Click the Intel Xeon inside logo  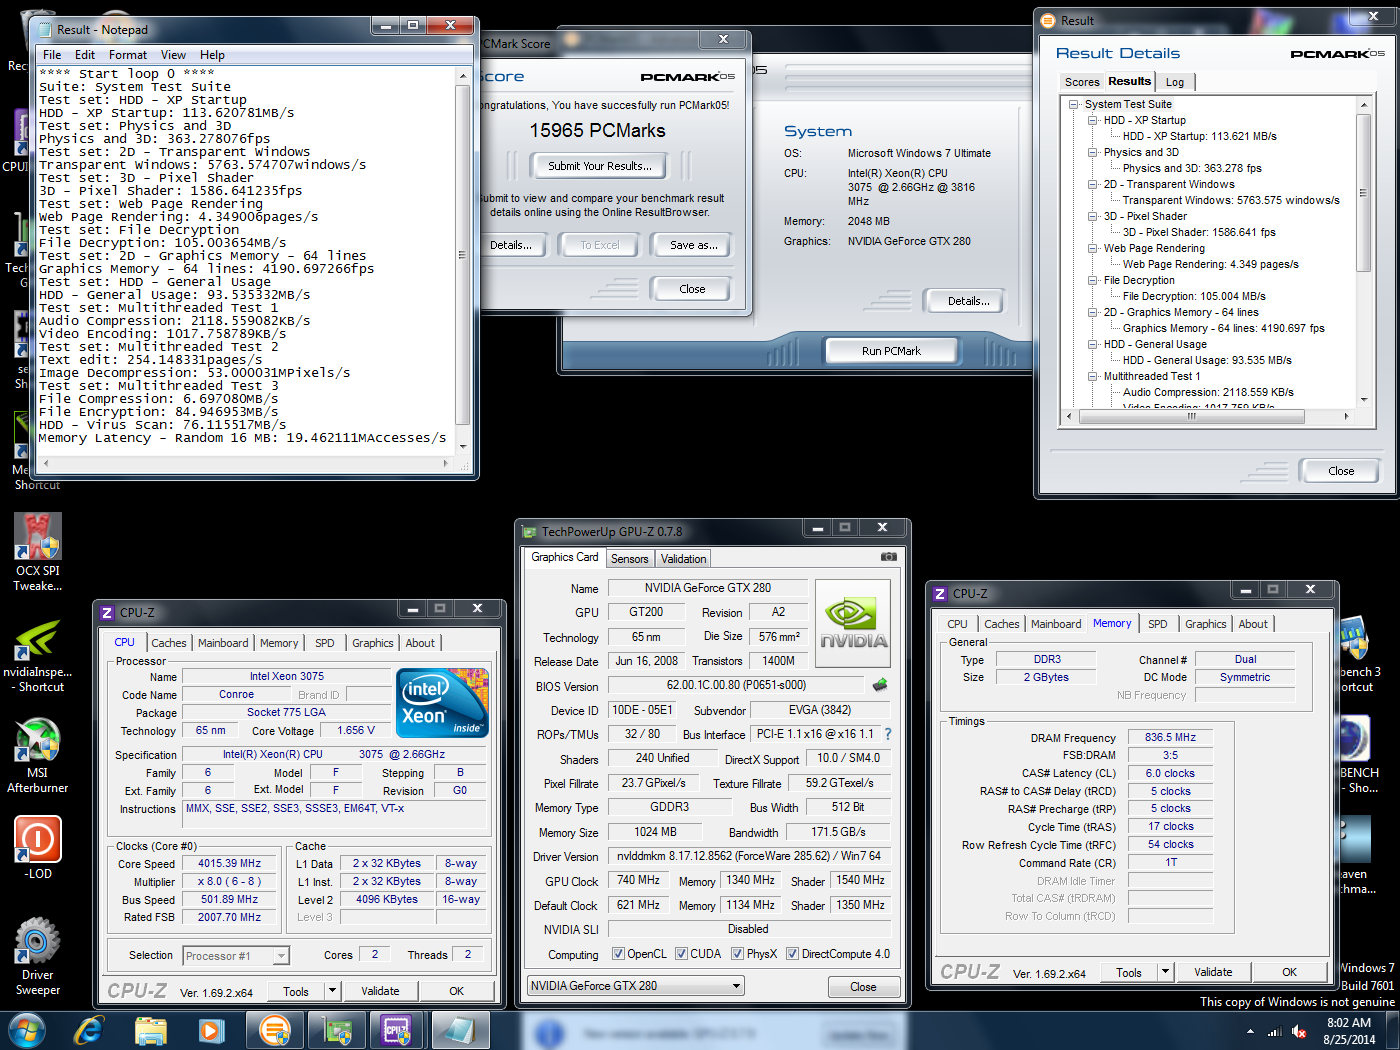[442, 702]
